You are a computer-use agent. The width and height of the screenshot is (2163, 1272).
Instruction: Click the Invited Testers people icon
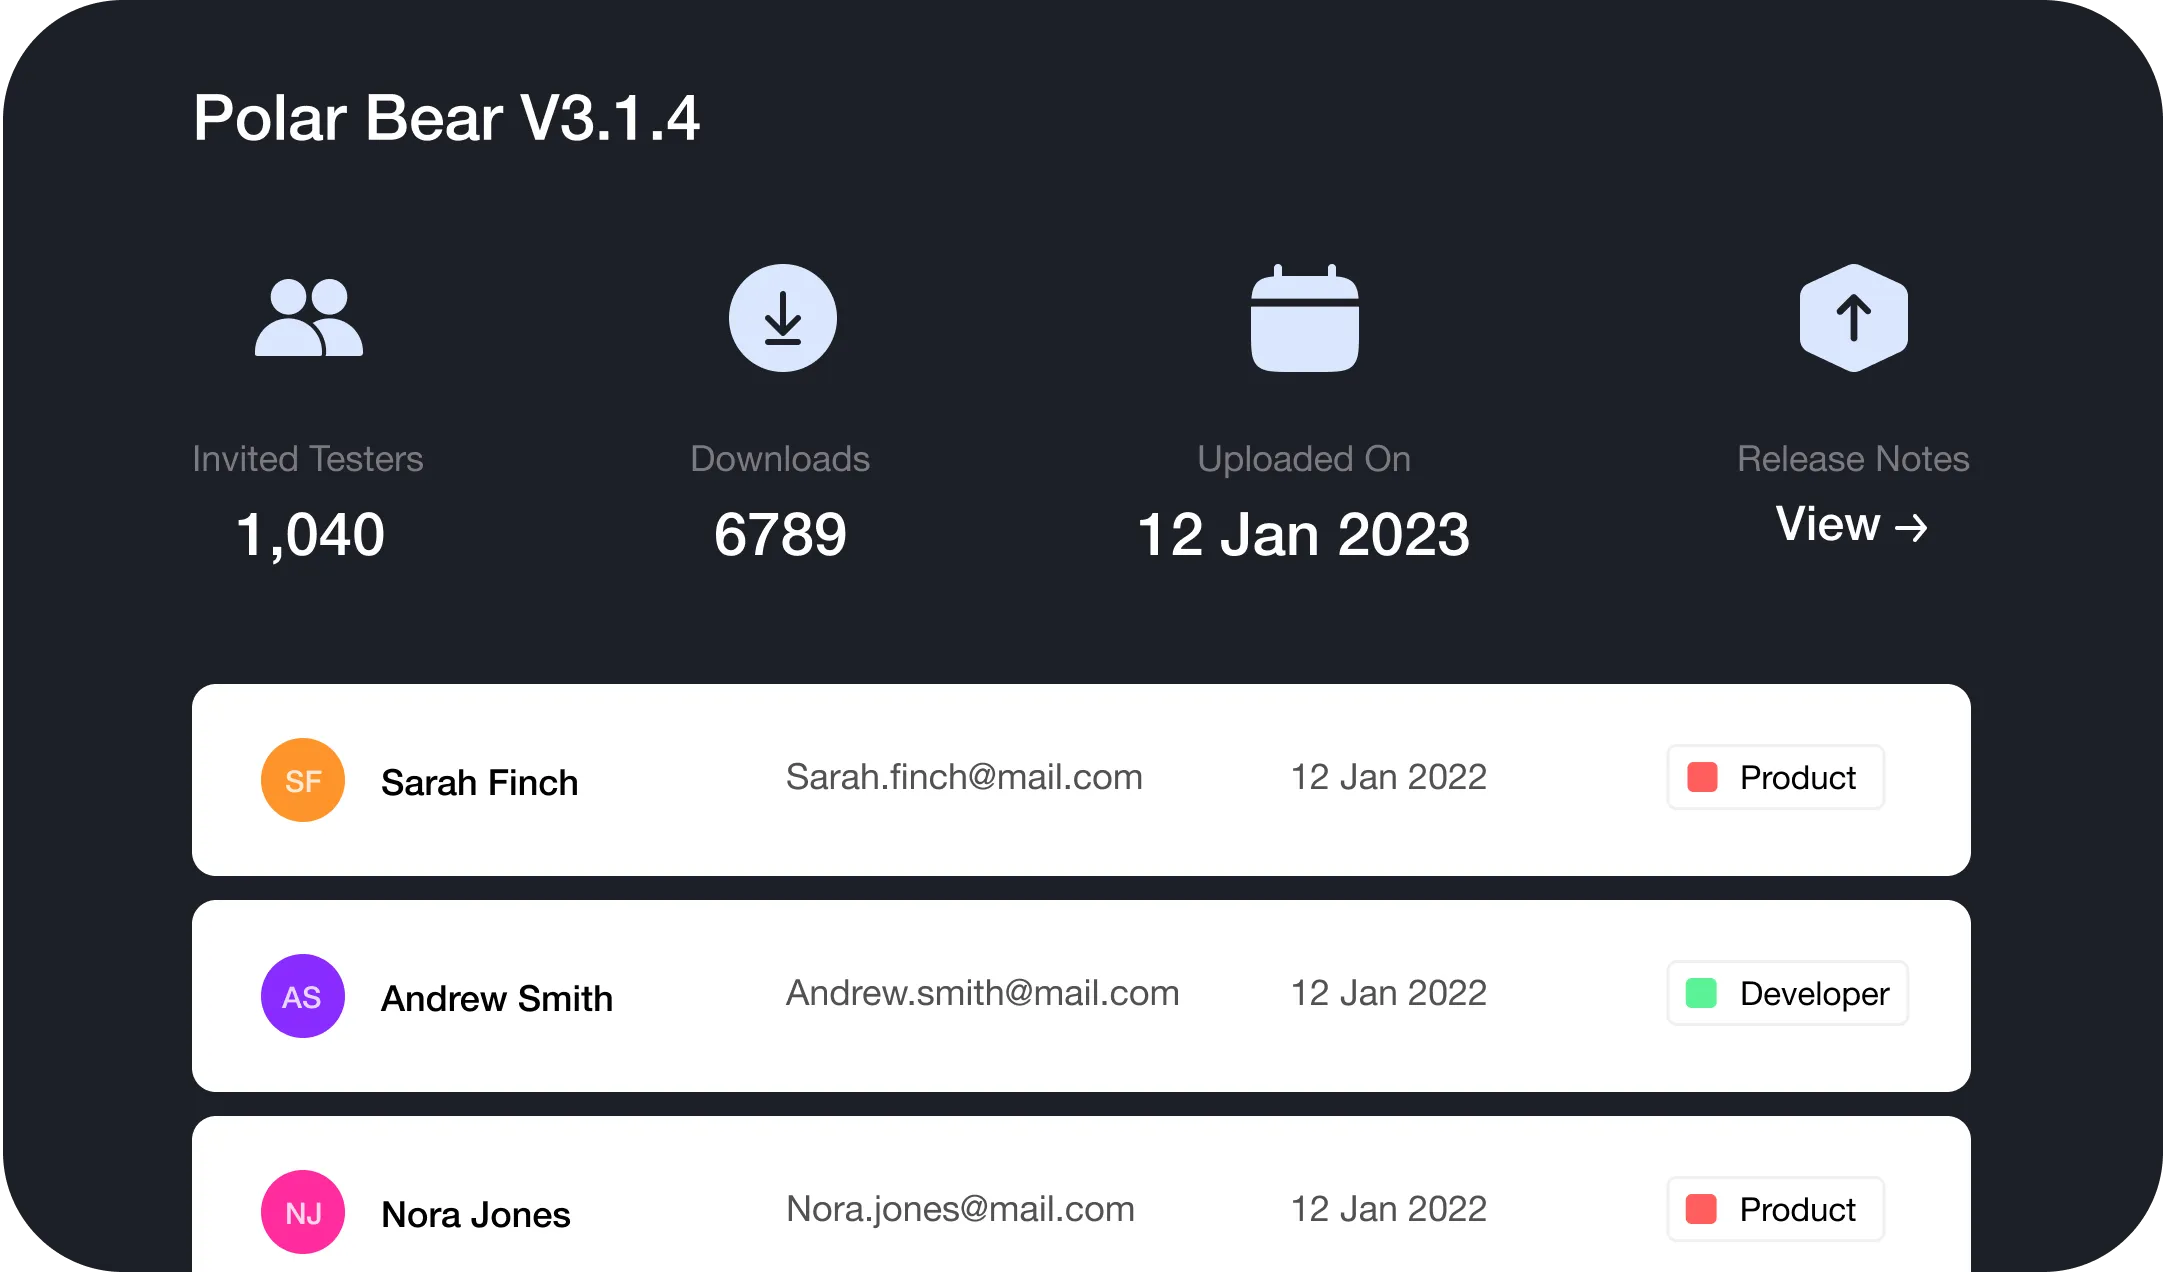click(x=308, y=318)
